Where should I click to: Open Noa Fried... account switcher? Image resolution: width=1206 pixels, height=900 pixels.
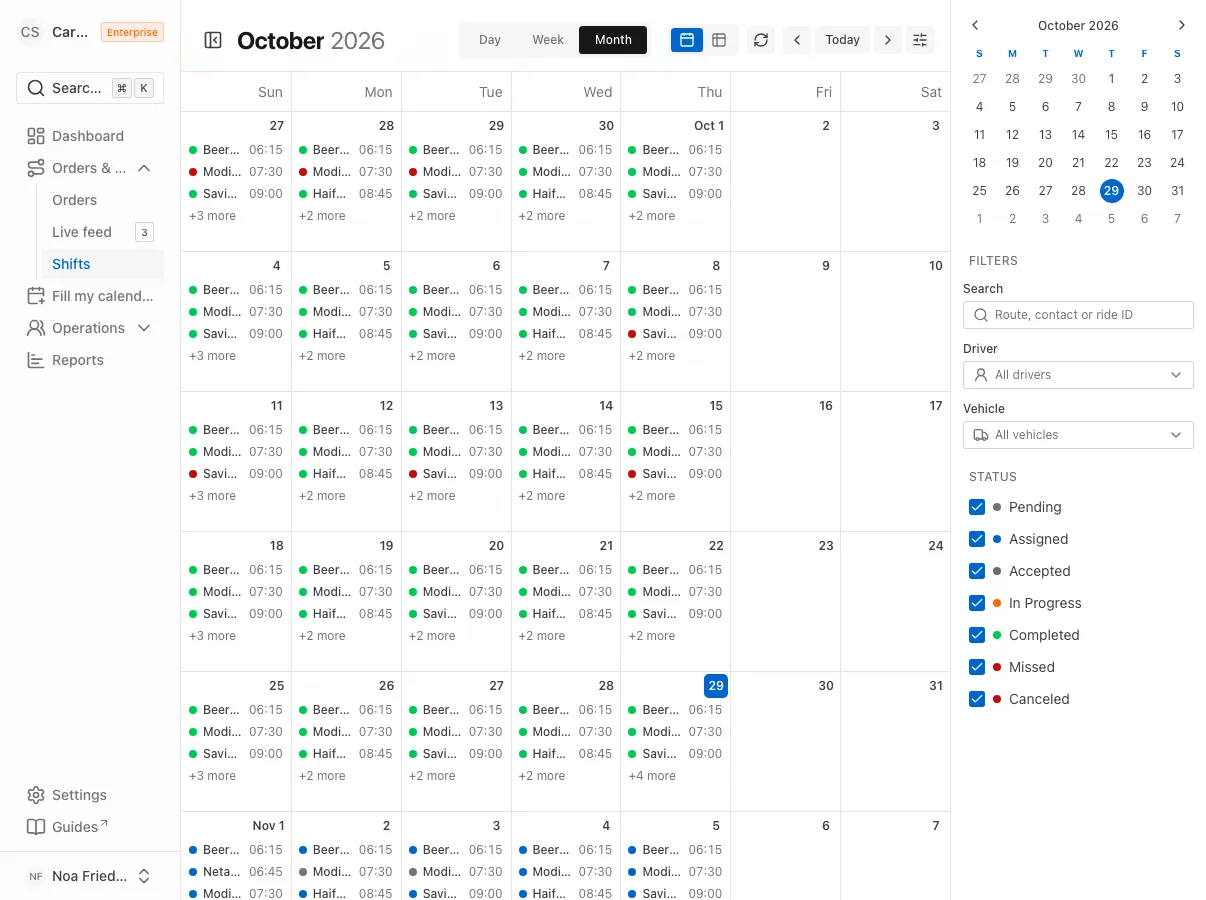[x=90, y=876]
